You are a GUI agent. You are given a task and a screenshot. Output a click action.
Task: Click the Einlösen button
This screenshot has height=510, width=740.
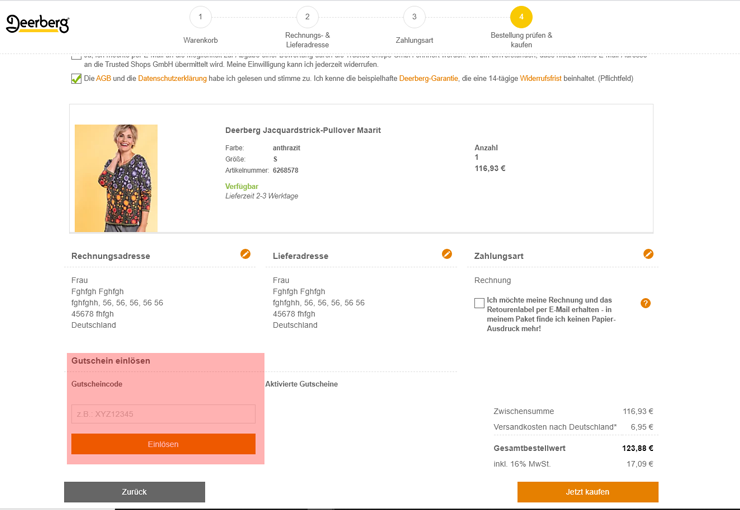(163, 444)
